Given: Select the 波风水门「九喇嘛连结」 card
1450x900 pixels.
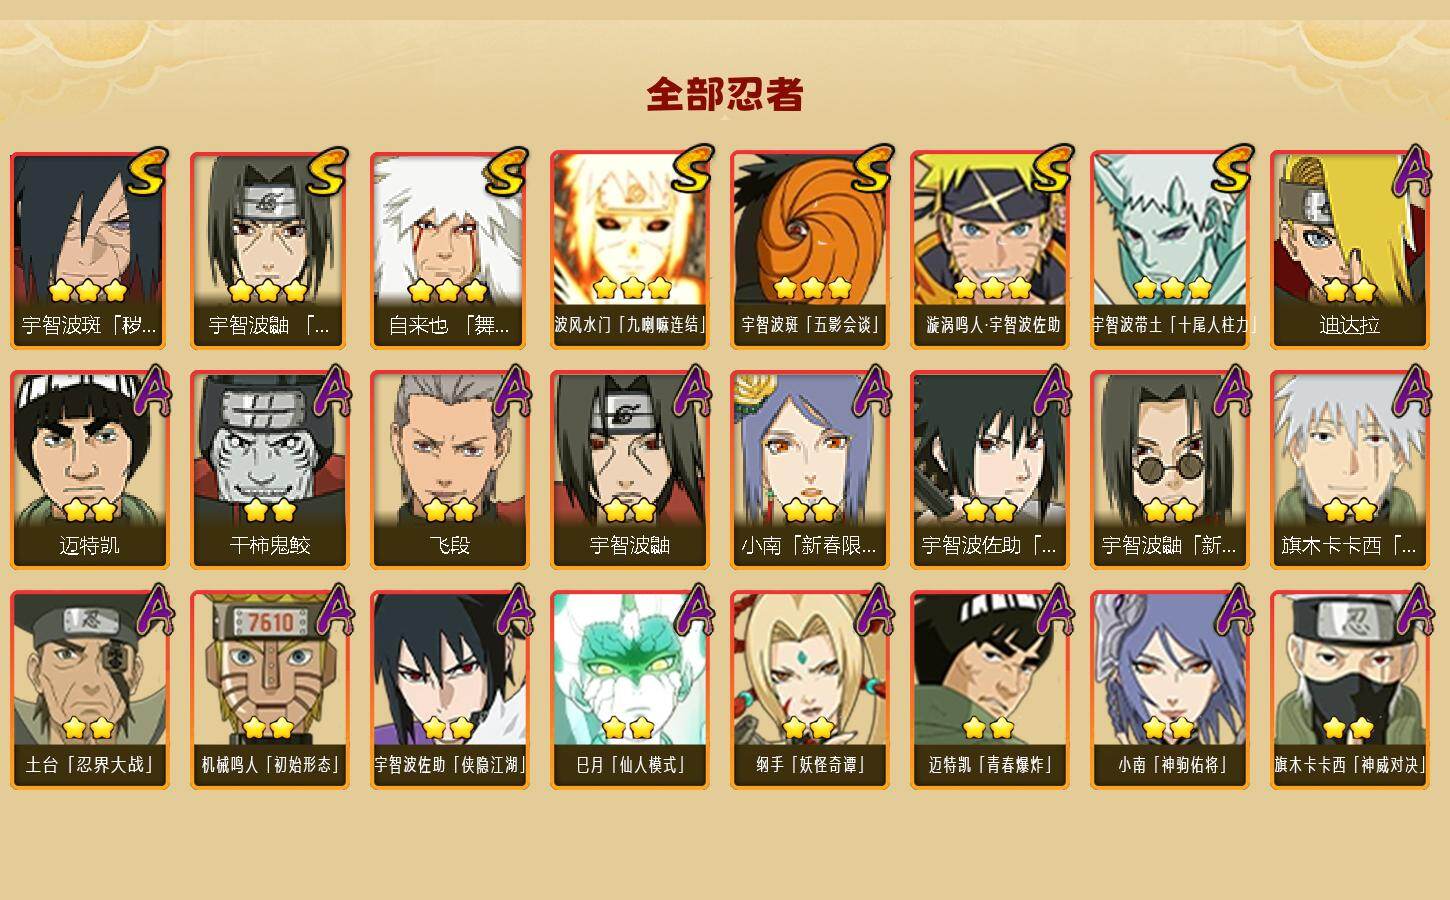Looking at the screenshot, I should point(630,250).
